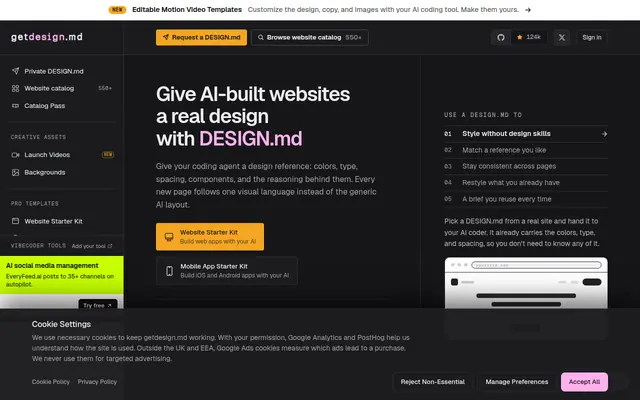The width and height of the screenshot is (640, 400).
Task: Click the Private DESIGN.md paper-plane icon
Action: [x=16, y=71]
